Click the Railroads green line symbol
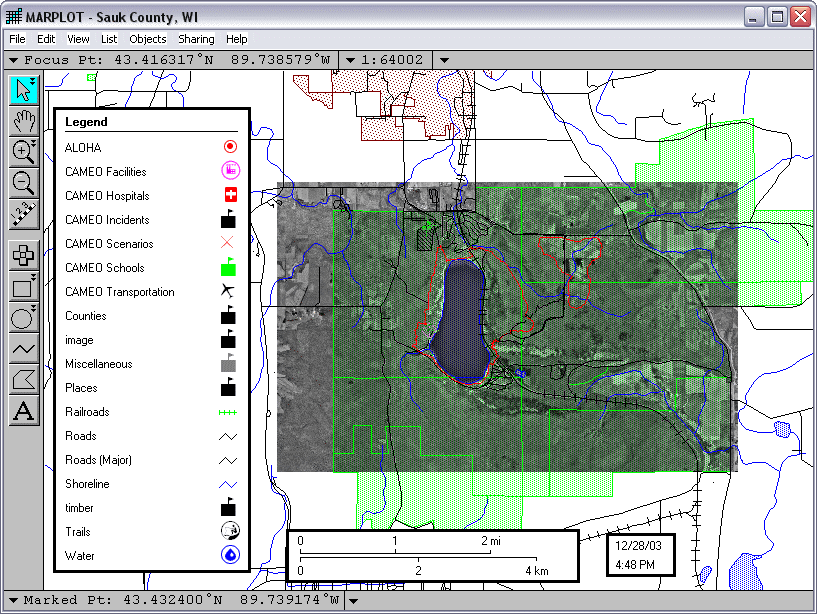 point(228,413)
